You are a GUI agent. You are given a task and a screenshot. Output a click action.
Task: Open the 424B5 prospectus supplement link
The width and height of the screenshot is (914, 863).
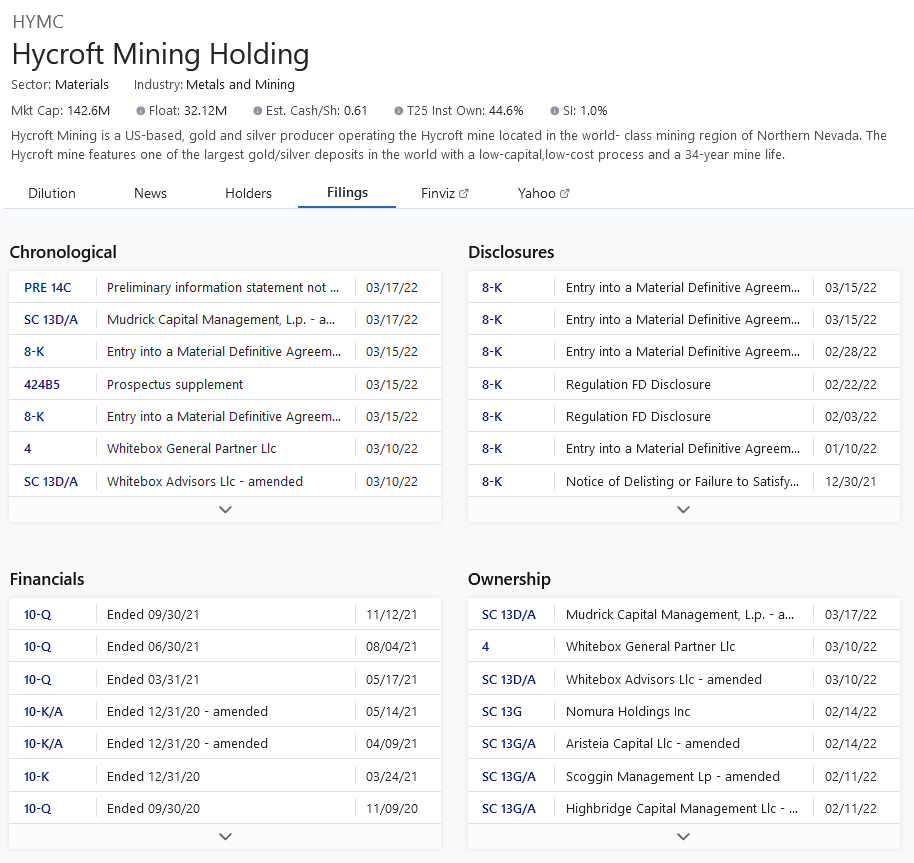42,385
